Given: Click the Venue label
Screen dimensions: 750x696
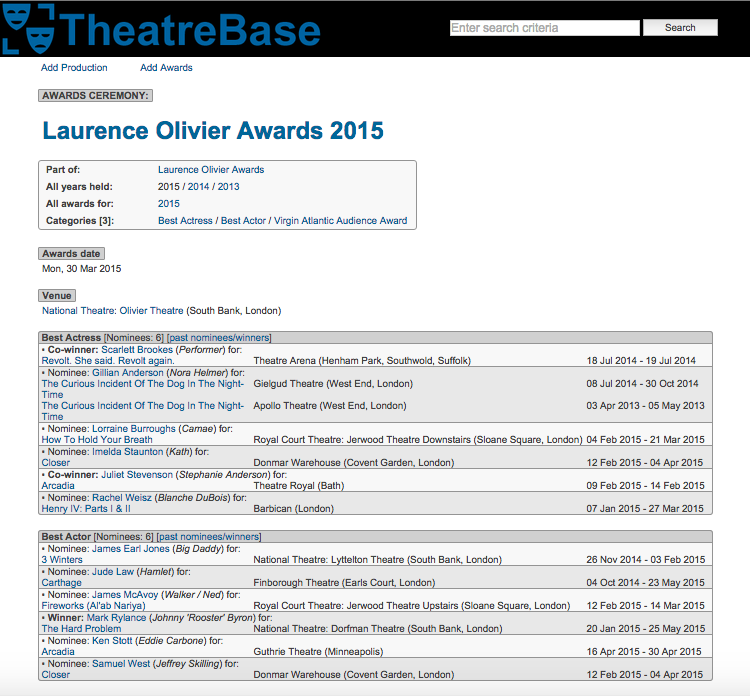Looking at the screenshot, I should tap(57, 296).
